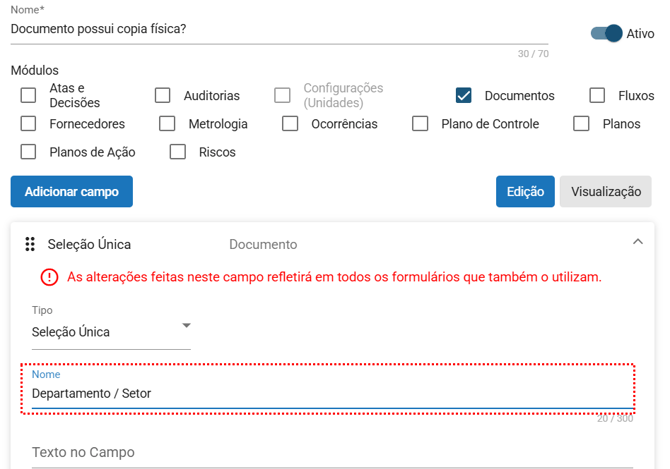Select the Planos de Ação checkbox
The height and width of the screenshot is (469, 670).
pyautogui.click(x=29, y=152)
